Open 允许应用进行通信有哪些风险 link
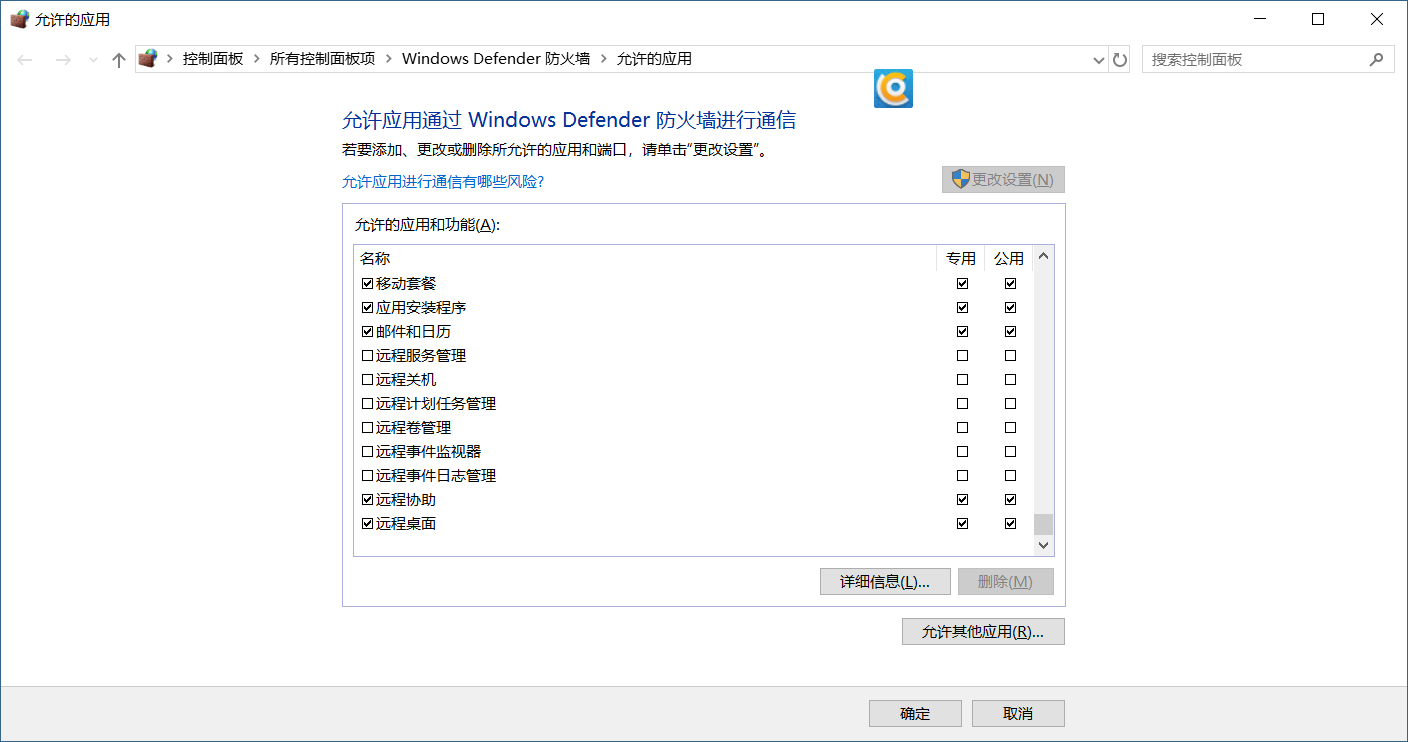This screenshot has width=1408, height=742. tap(443, 182)
